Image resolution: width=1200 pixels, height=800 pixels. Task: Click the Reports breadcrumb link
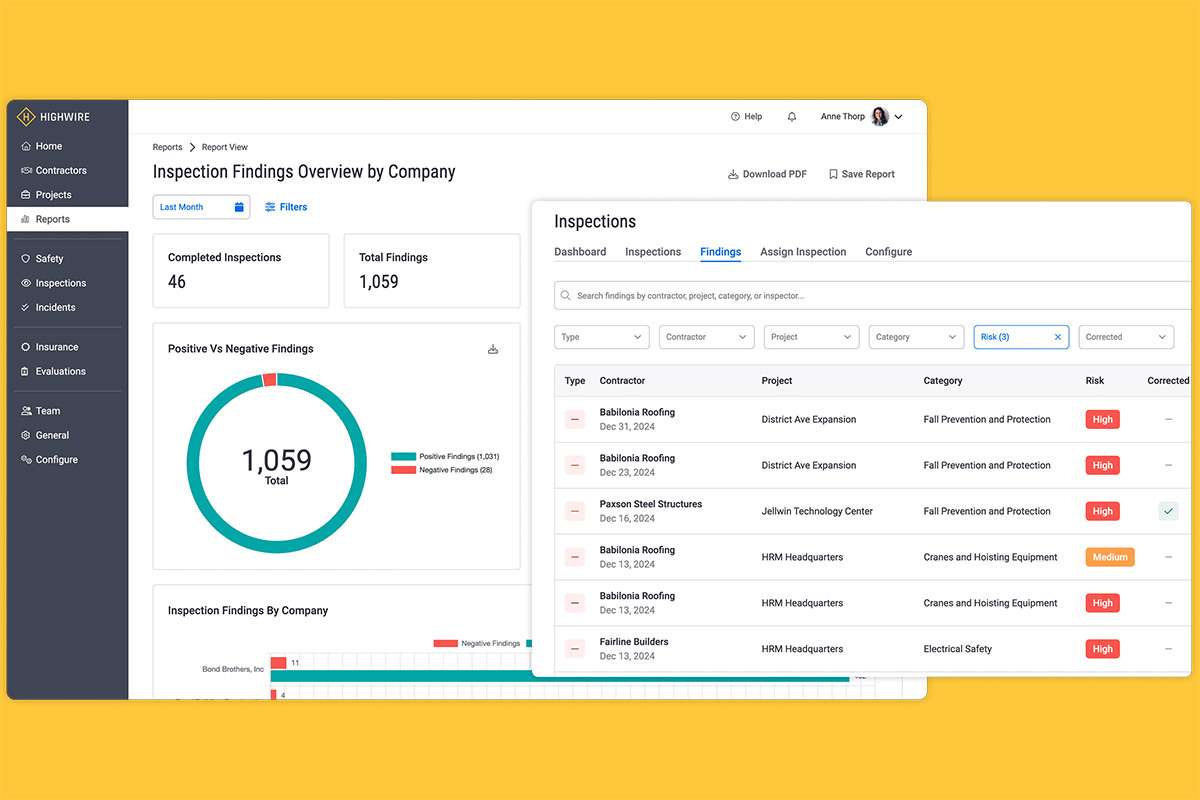click(167, 147)
